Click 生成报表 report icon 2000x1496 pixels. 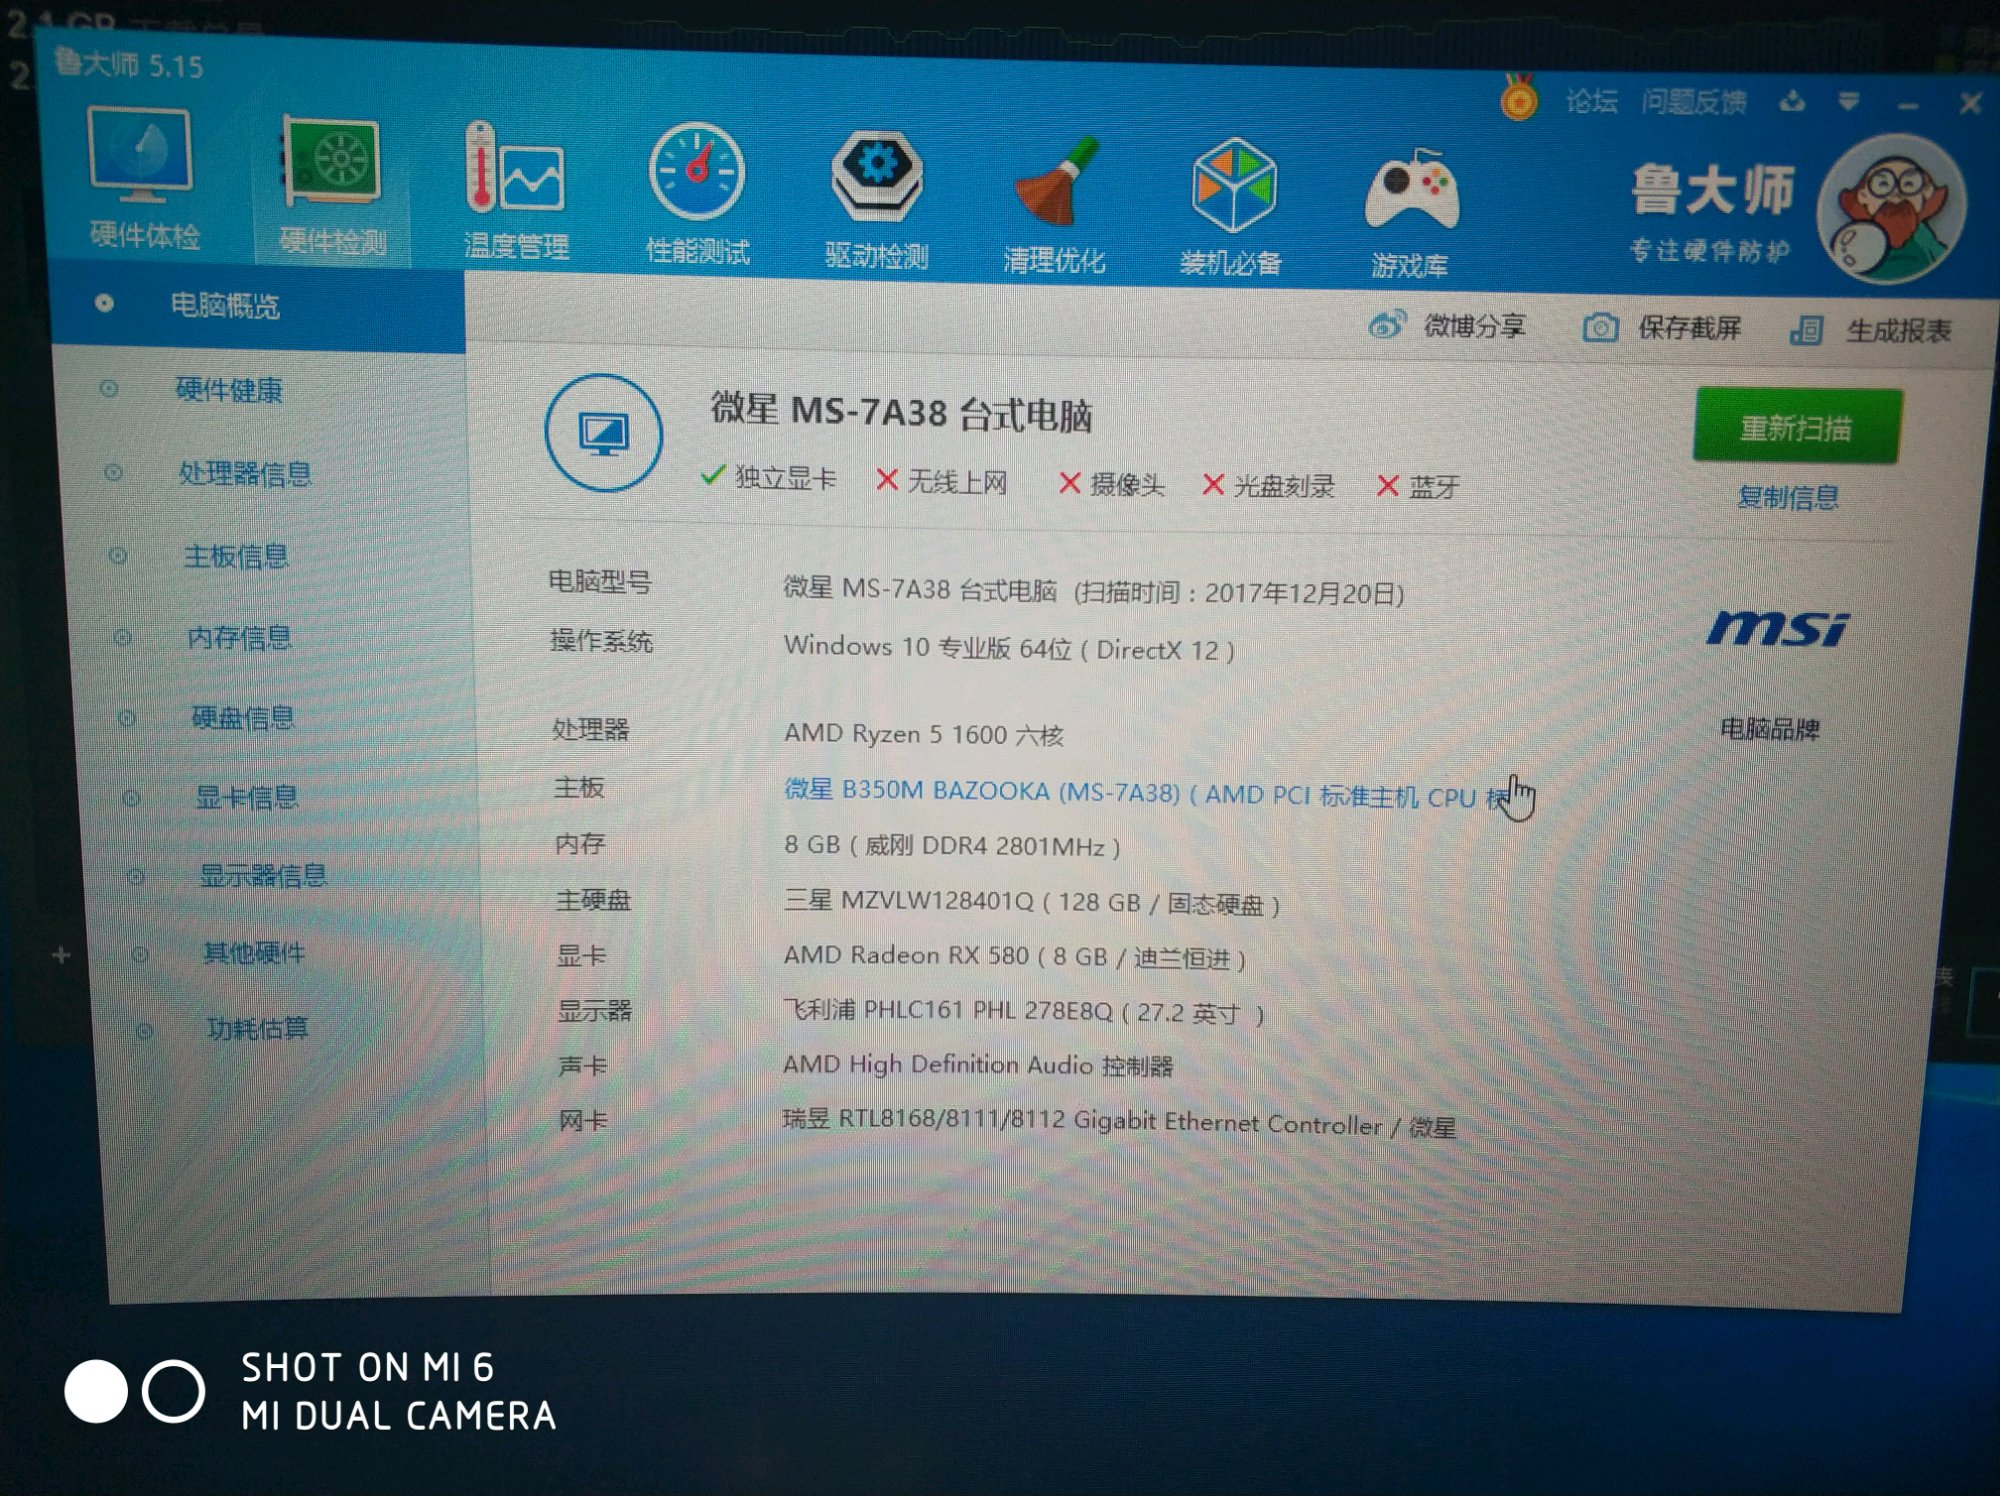(1806, 330)
